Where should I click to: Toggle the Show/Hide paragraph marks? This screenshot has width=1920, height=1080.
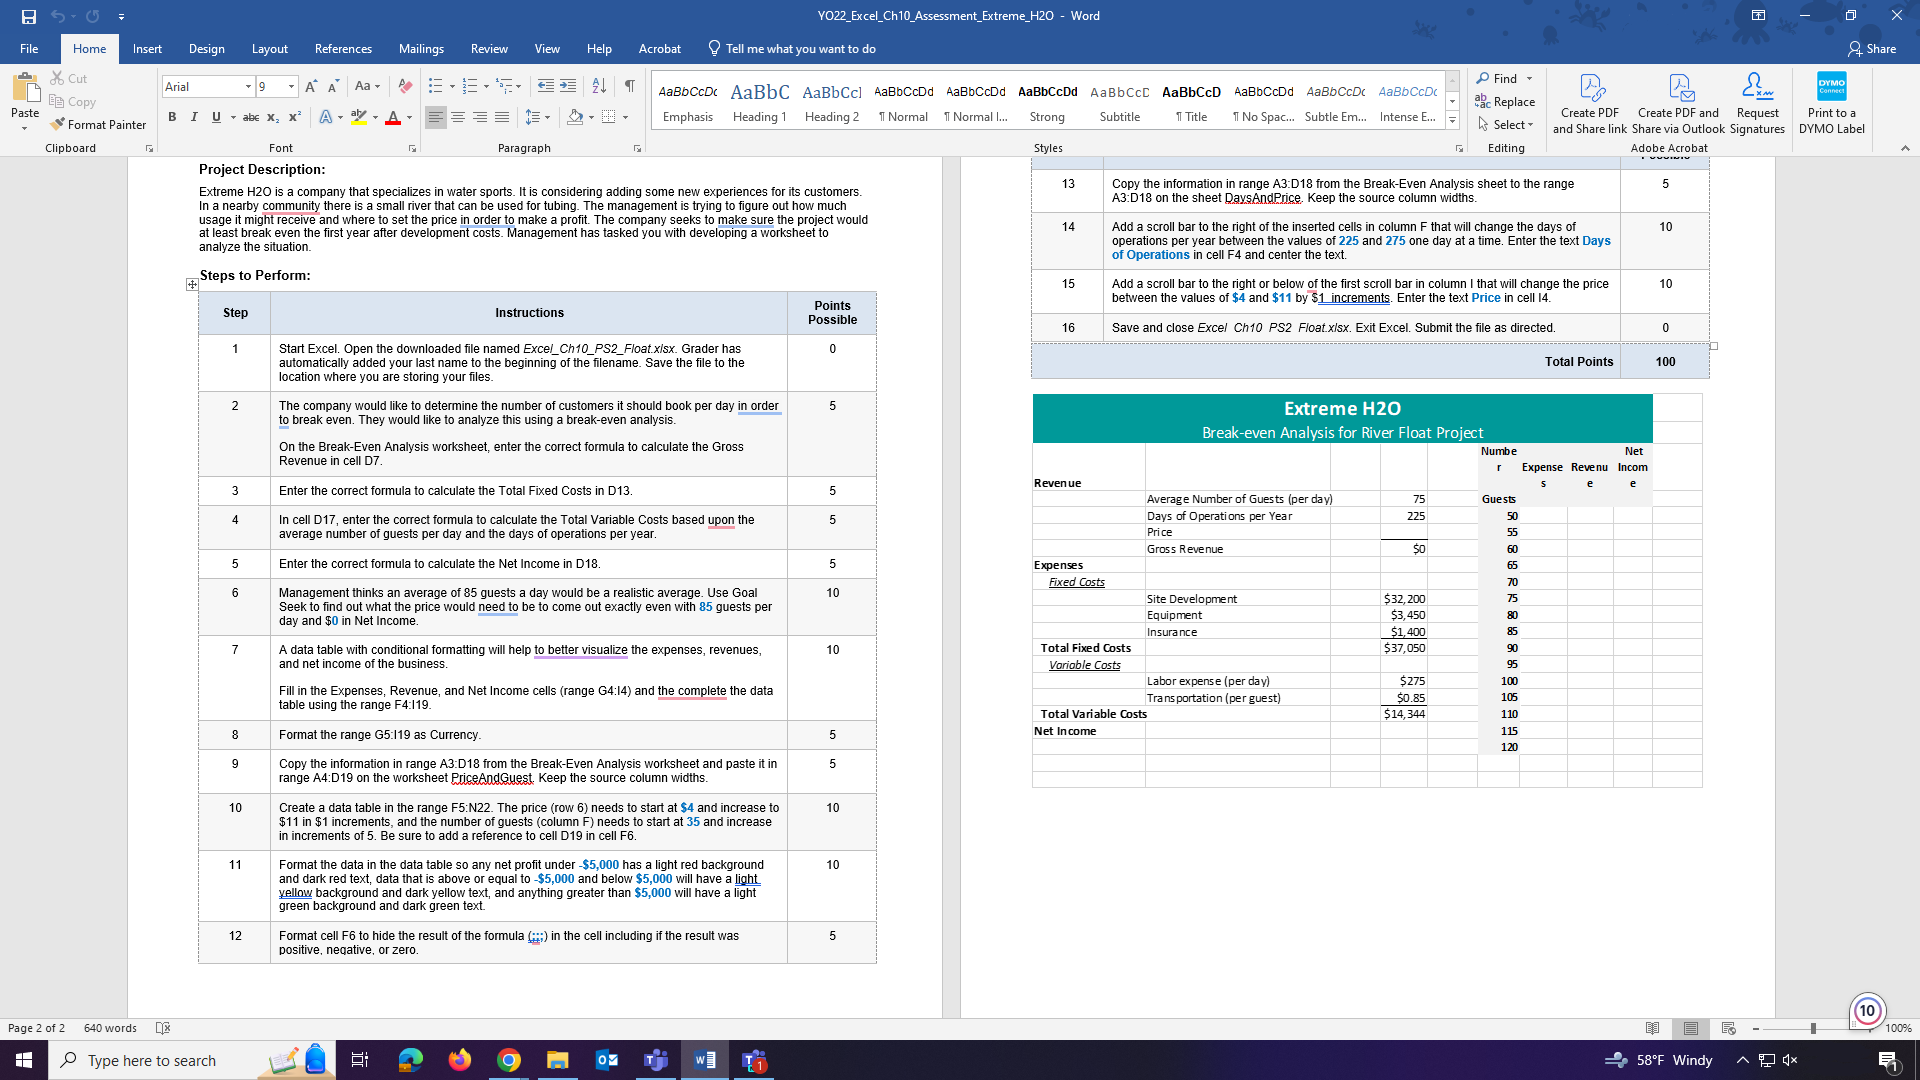(629, 86)
